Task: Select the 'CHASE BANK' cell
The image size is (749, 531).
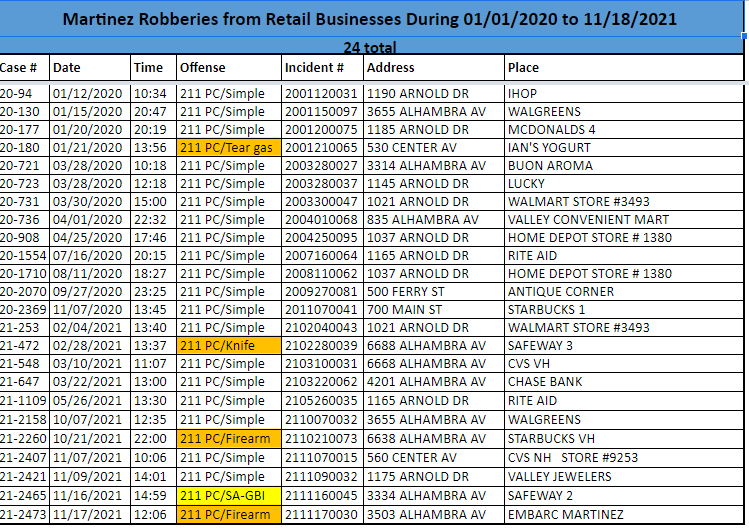Action: coord(624,382)
